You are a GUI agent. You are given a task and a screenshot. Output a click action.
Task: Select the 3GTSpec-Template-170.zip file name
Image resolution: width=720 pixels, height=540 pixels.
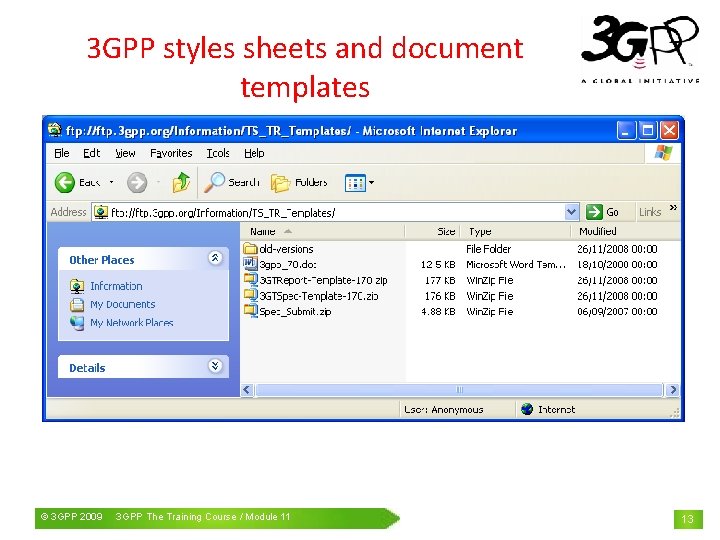tap(319, 296)
